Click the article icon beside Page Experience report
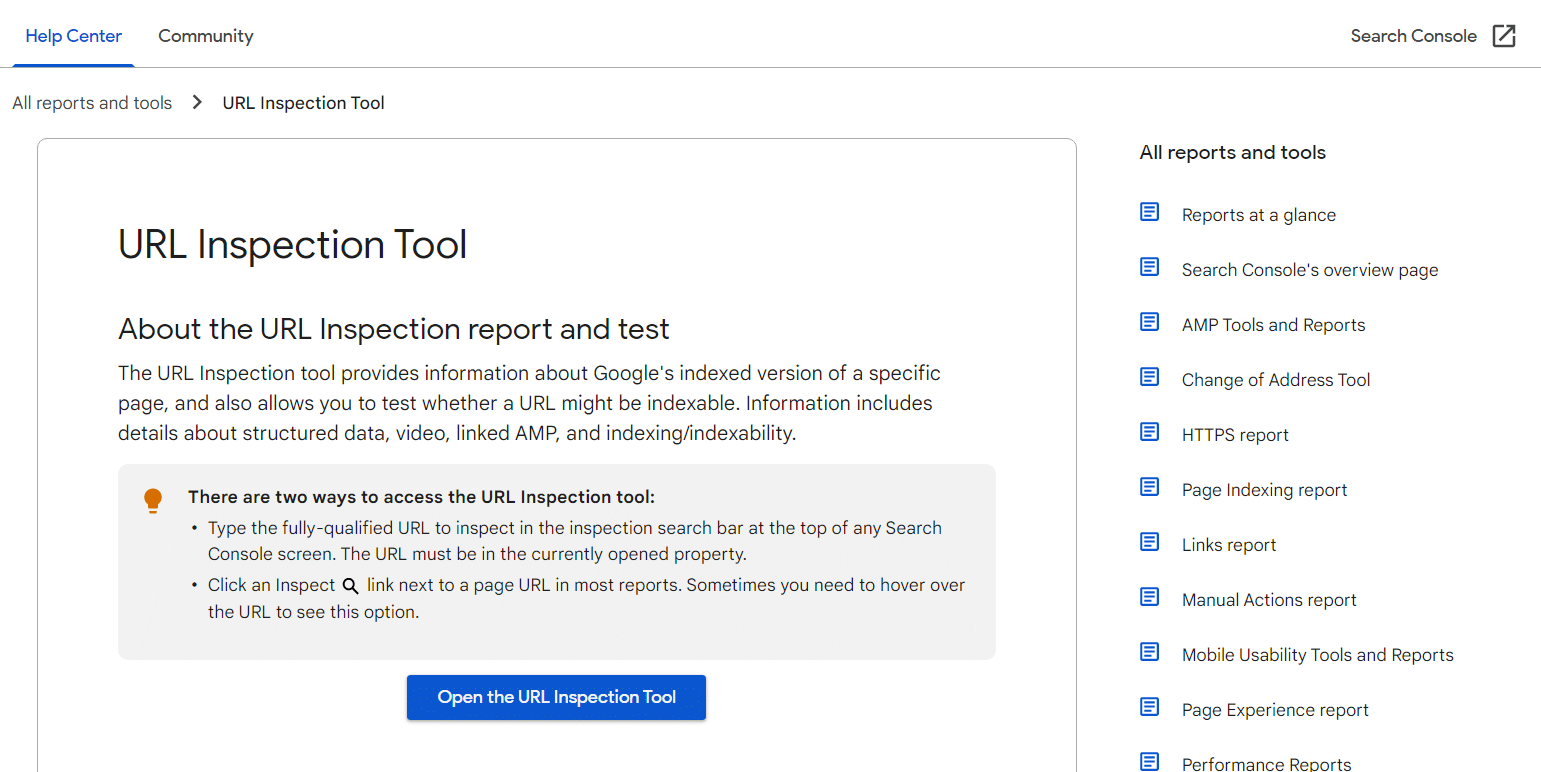The width and height of the screenshot is (1541, 772). tap(1150, 707)
